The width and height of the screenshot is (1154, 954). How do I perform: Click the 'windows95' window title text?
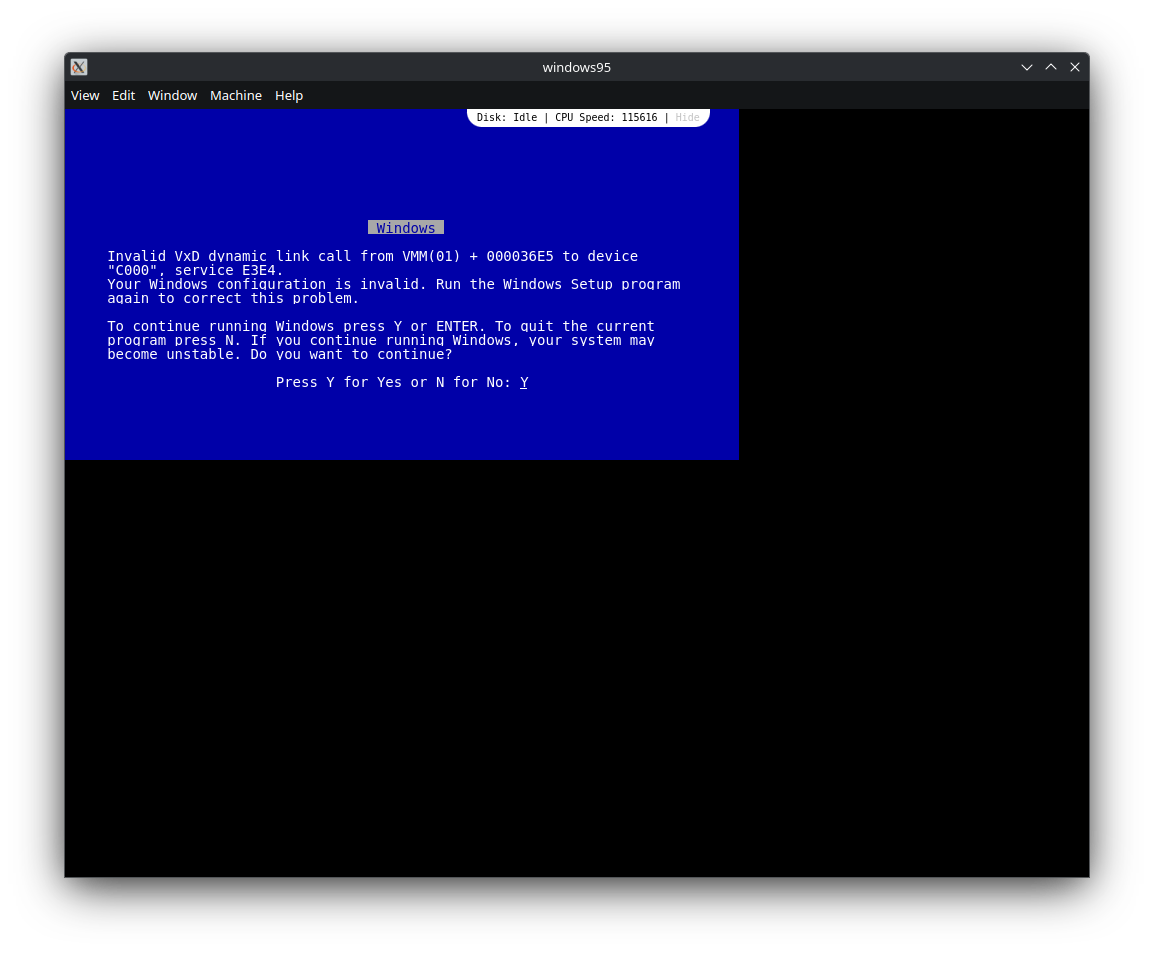click(576, 67)
